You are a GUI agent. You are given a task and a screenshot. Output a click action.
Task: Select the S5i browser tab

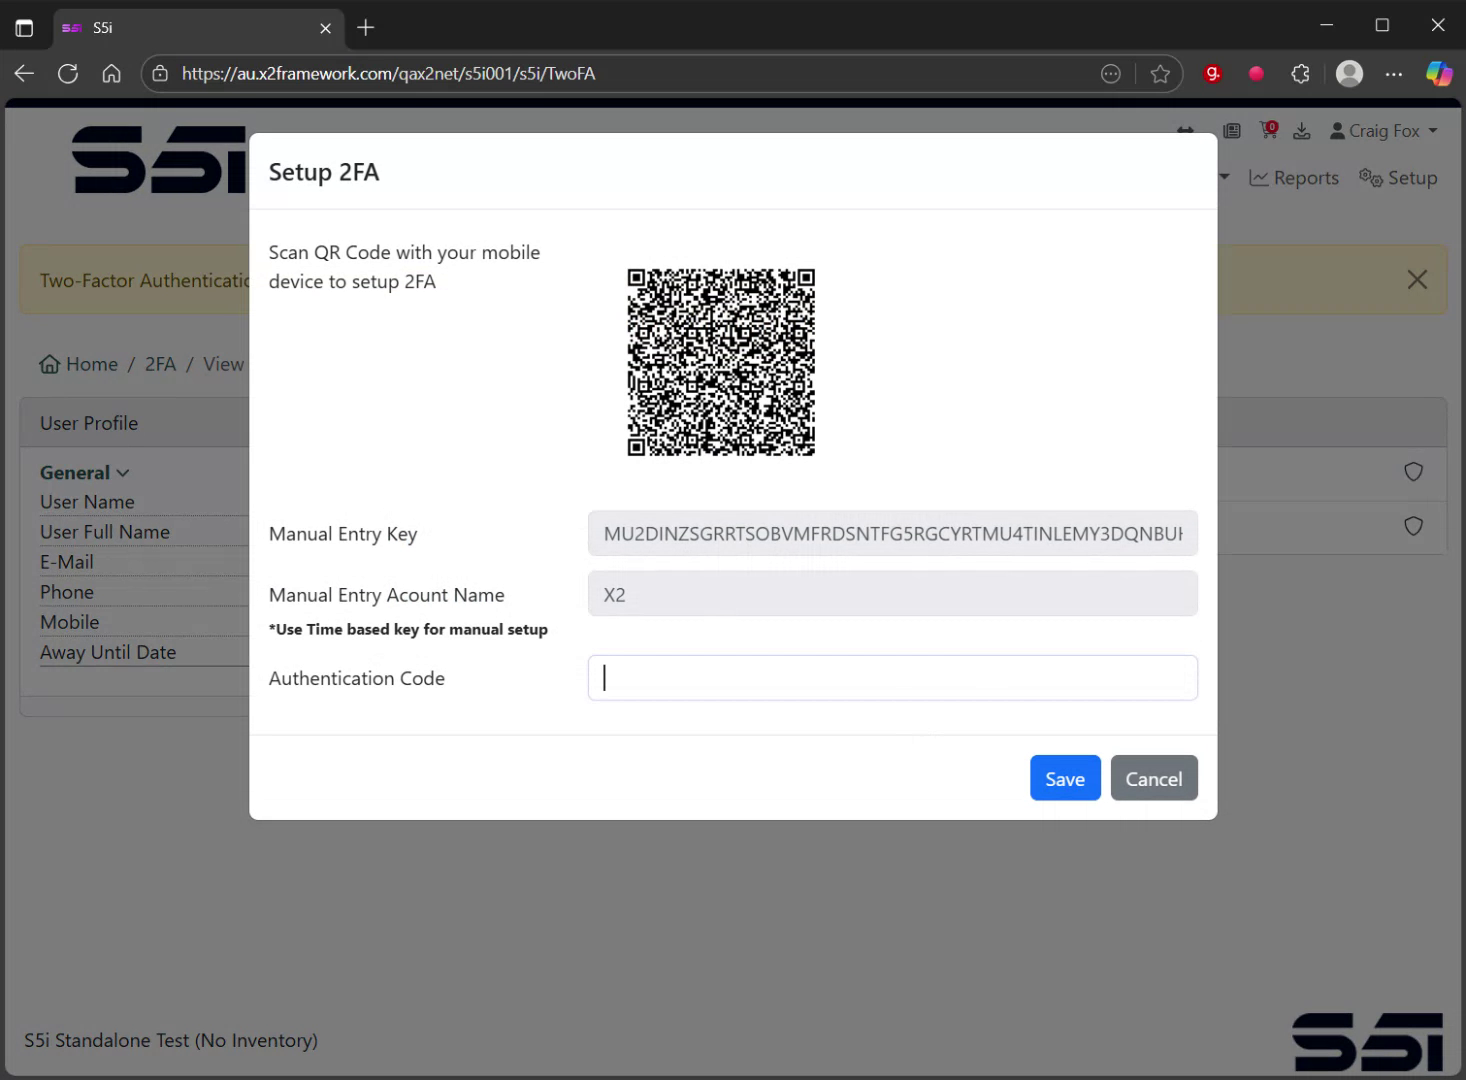pos(198,28)
